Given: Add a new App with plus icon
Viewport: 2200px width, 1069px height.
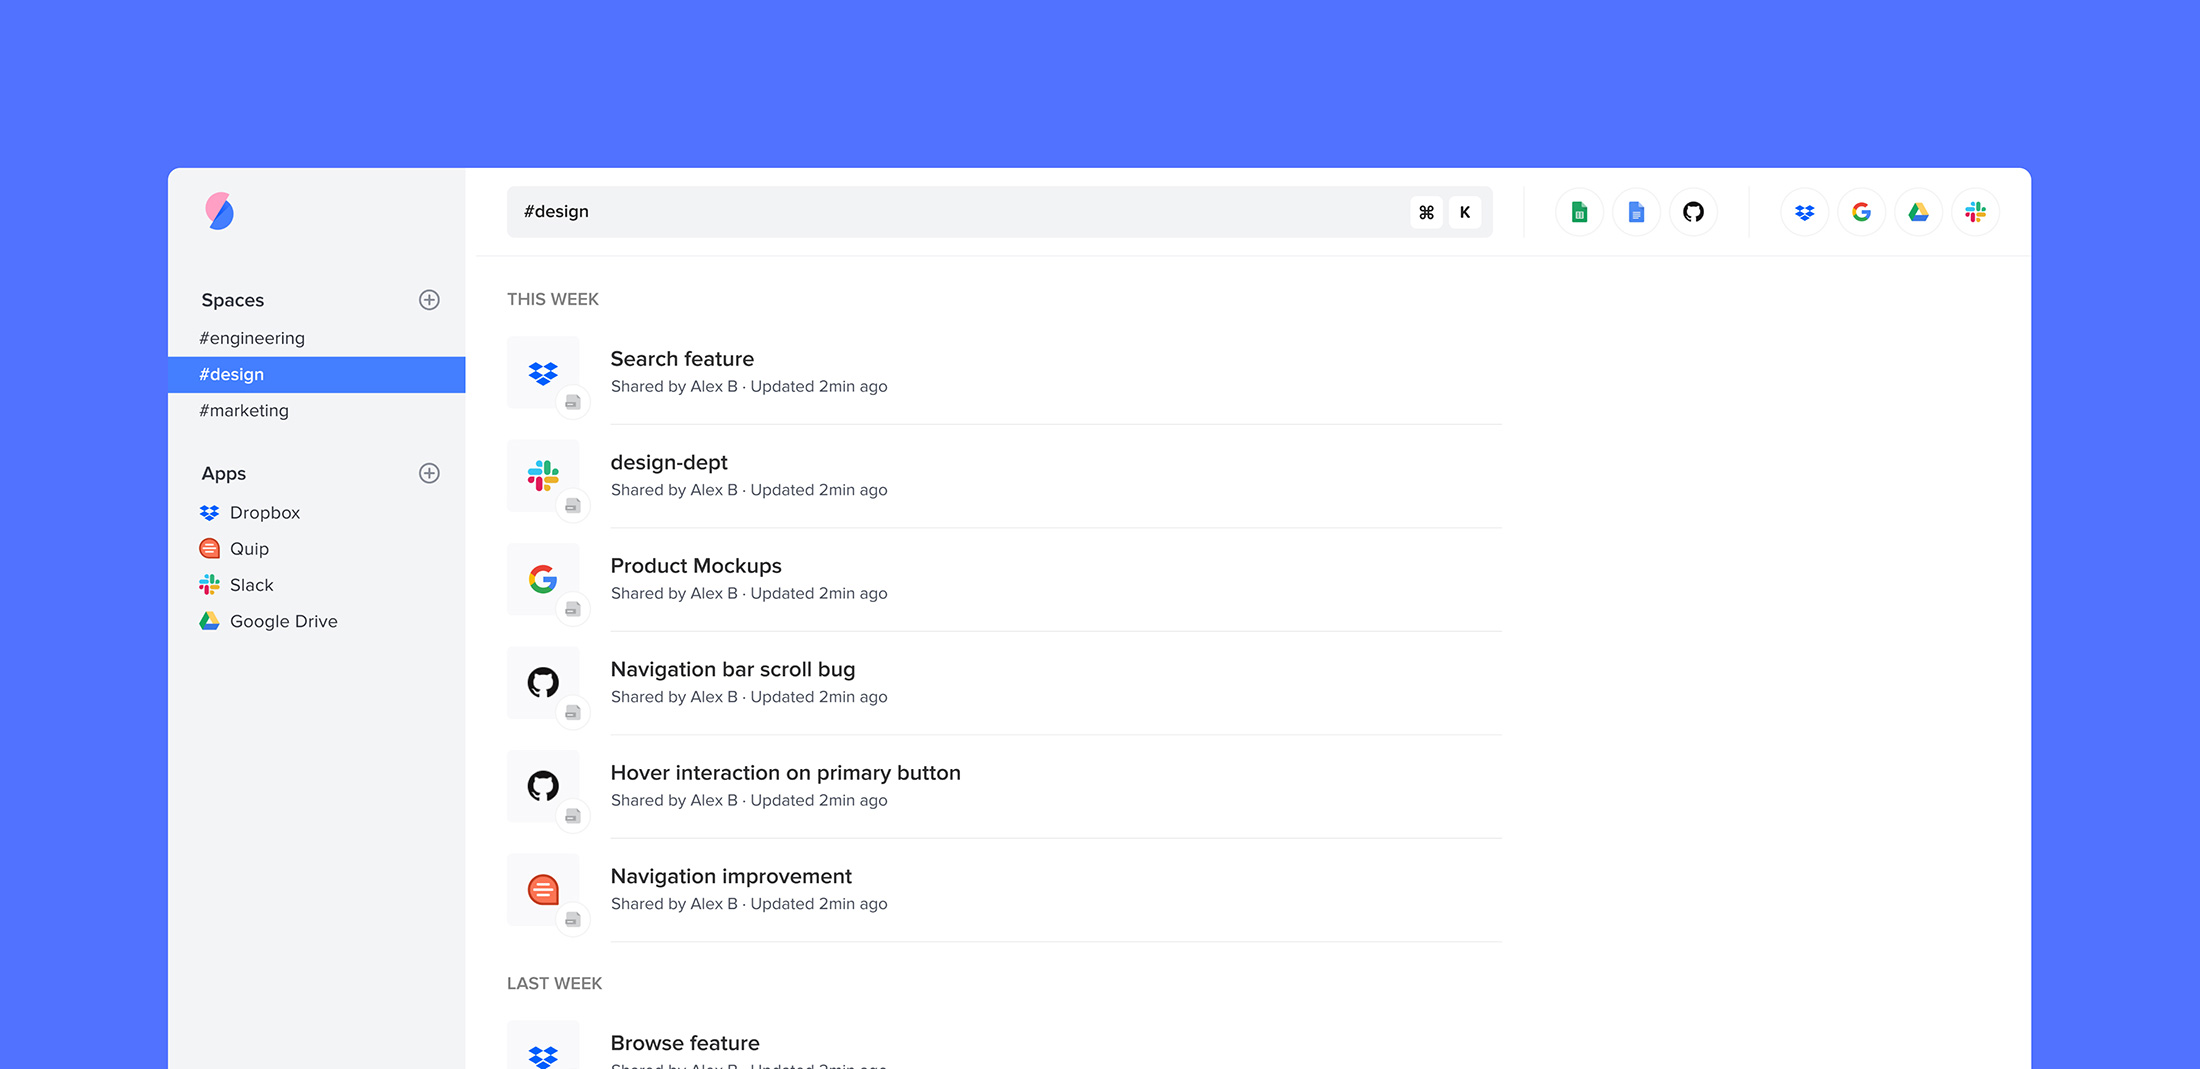Looking at the screenshot, I should click(429, 473).
